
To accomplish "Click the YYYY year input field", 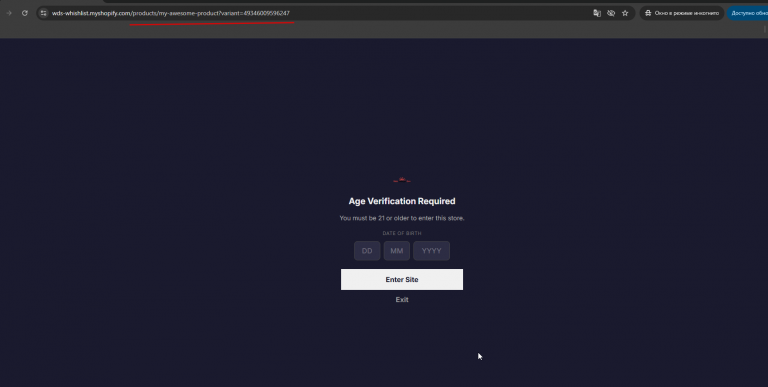I will tap(432, 251).
